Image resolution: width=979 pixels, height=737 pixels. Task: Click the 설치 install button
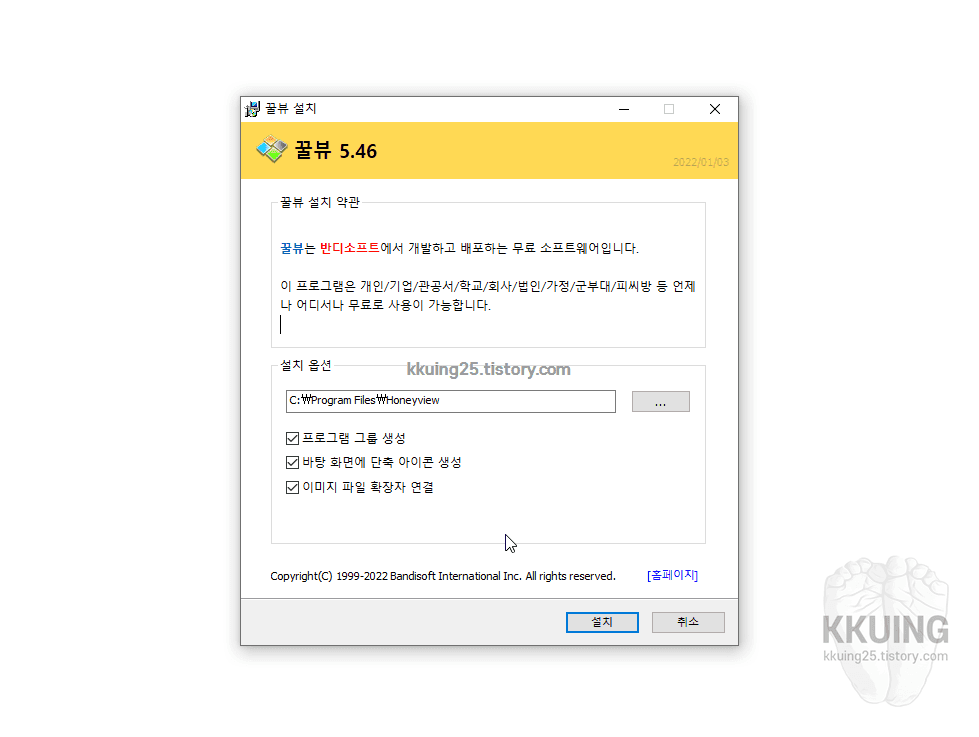click(x=603, y=622)
